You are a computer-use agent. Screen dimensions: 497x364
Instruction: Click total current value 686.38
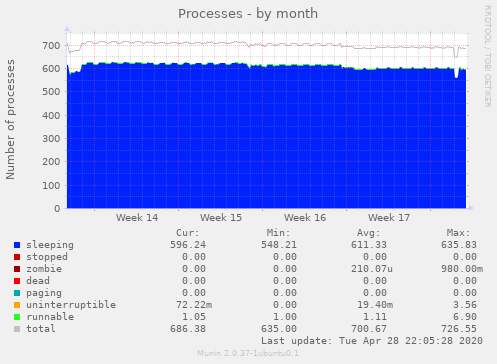(188, 329)
